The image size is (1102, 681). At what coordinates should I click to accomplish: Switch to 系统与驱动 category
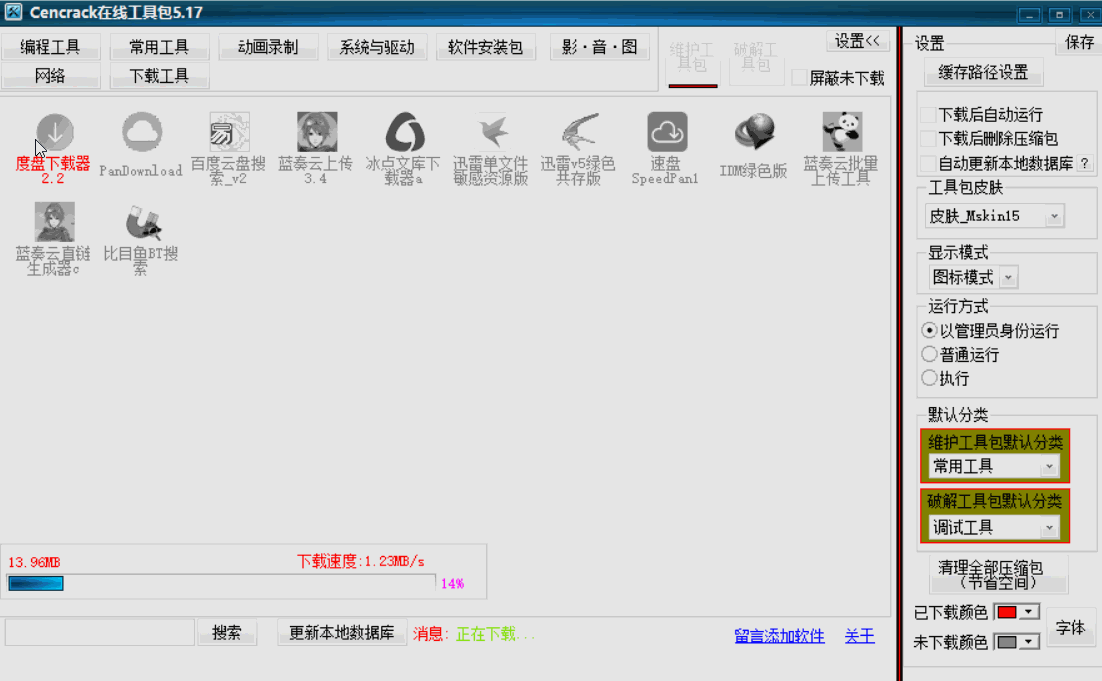coord(377,47)
